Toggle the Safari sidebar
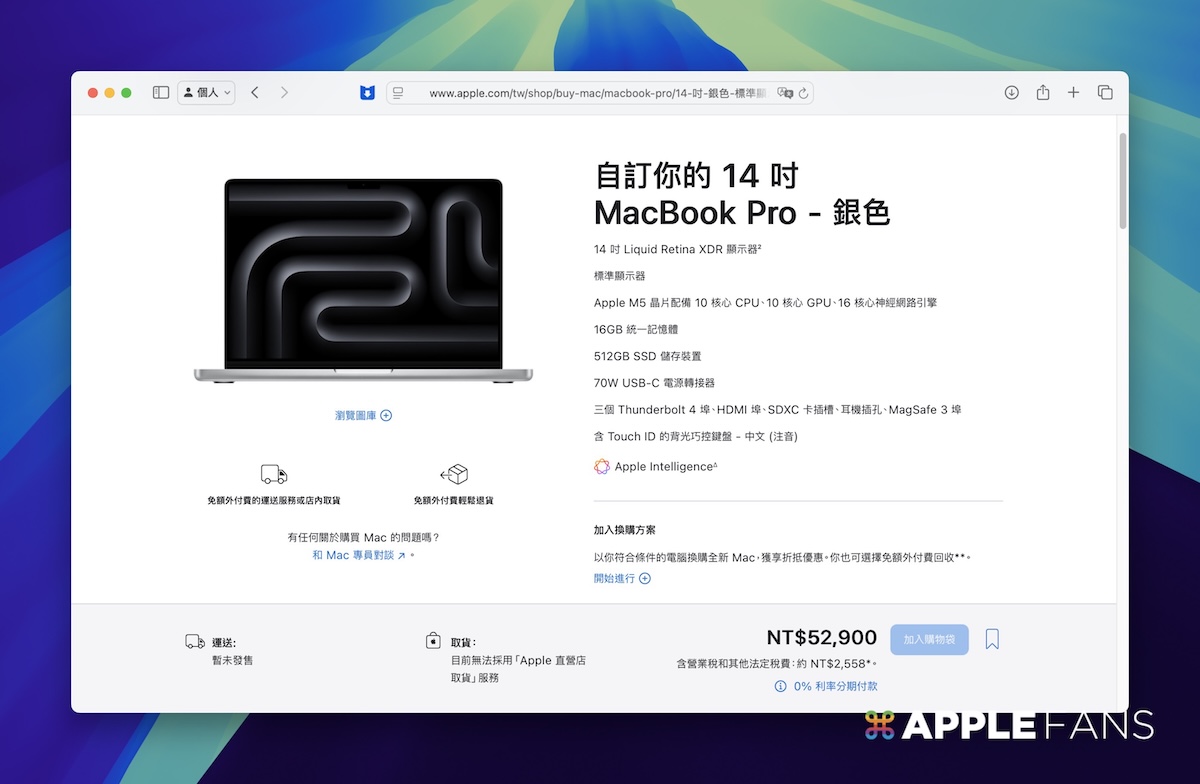 (x=160, y=93)
